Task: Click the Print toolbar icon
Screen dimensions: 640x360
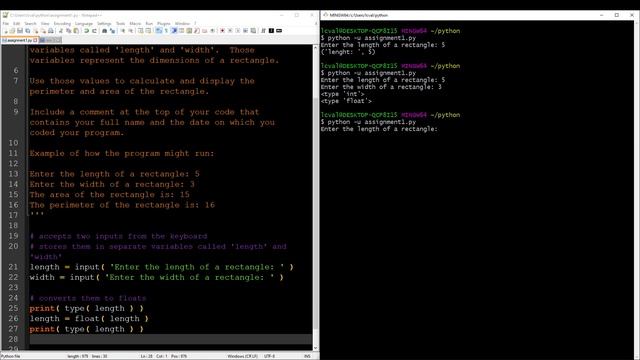Action: [x=51, y=31]
